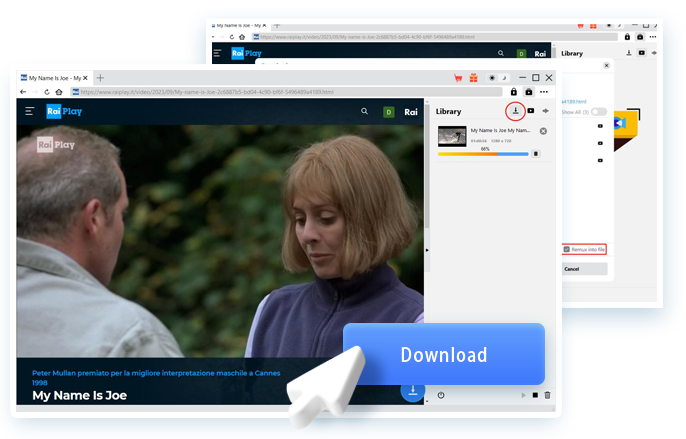Open RaiPlay search in the back window
The height and width of the screenshot is (439, 686).
(x=500, y=53)
